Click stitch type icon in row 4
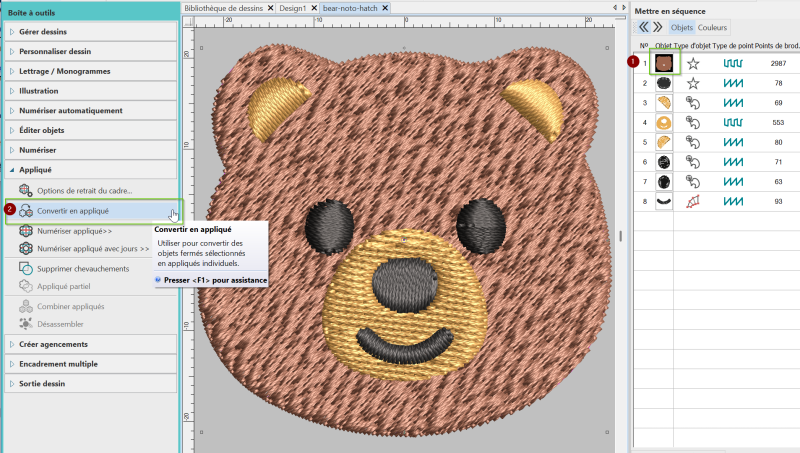800x453 pixels. pos(733,122)
